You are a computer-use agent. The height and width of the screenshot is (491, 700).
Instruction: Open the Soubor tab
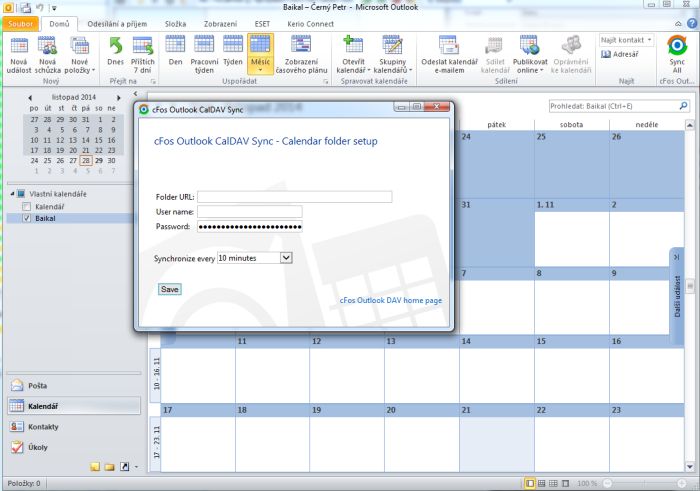click(x=21, y=24)
